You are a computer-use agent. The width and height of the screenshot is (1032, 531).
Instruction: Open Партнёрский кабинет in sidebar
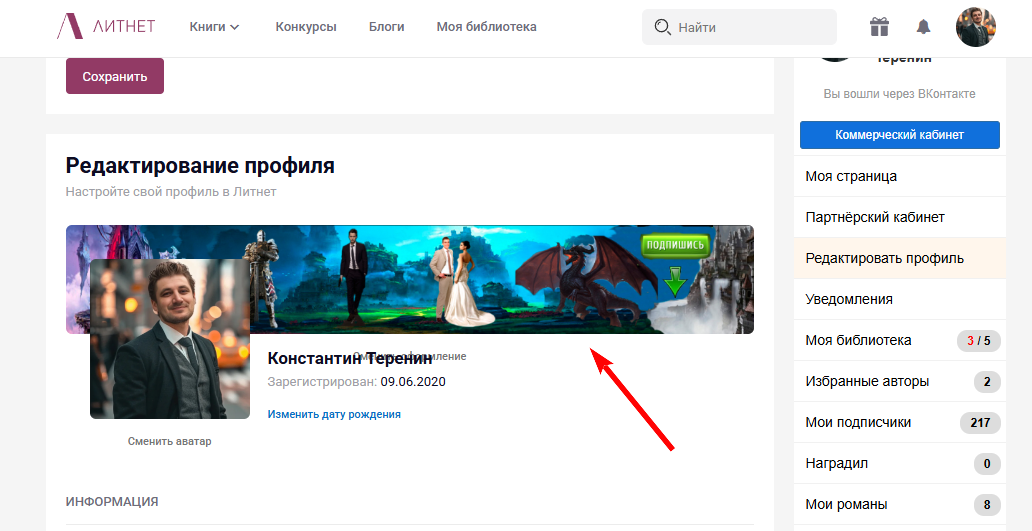(900, 217)
